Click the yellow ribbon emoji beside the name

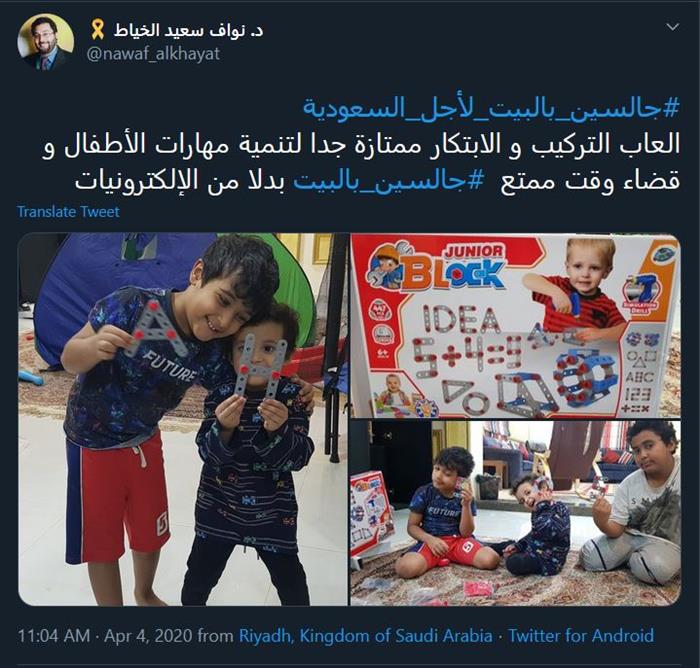(x=97, y=30)
